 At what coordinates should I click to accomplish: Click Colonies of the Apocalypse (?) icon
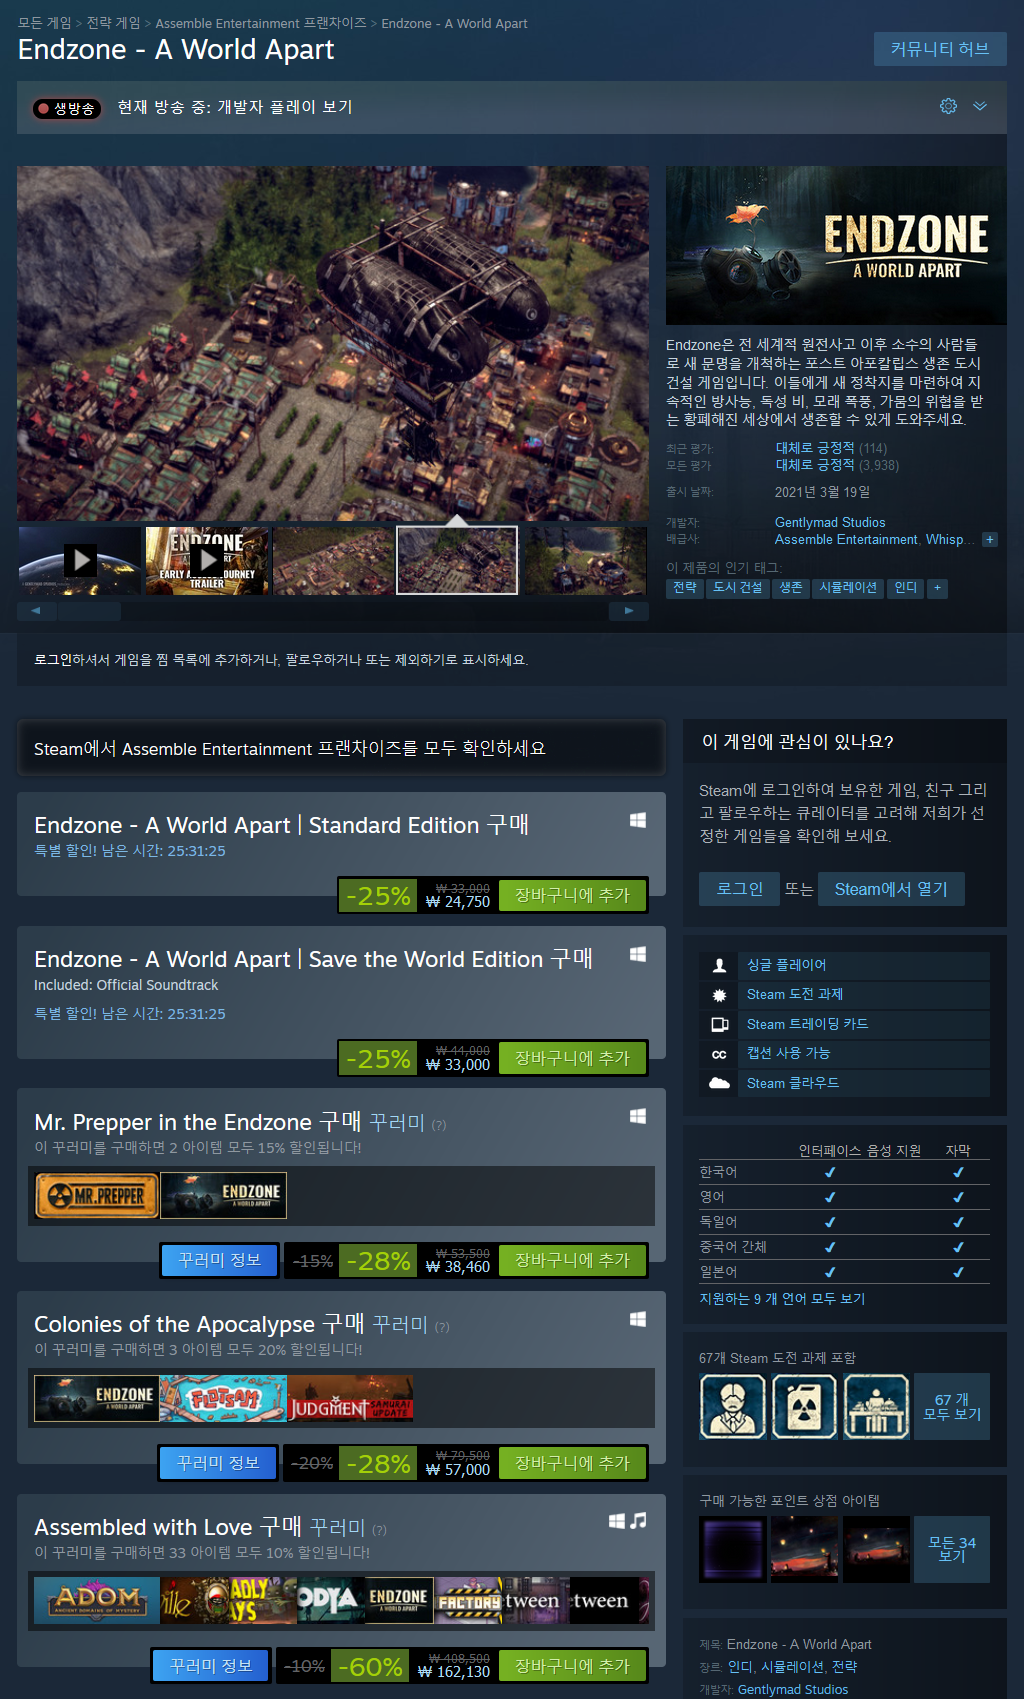(x=442, y=1327)
